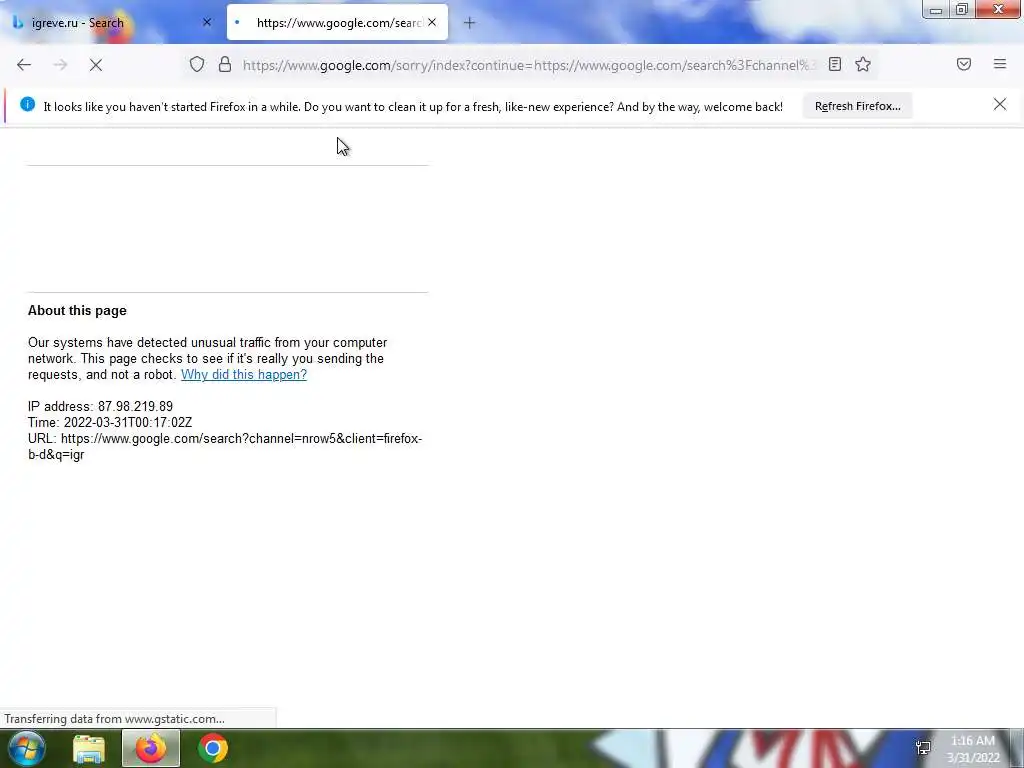This screenshot has height=768, width=1024.
Task: Restore down the Firefox window
Action: tap(962, 10)
